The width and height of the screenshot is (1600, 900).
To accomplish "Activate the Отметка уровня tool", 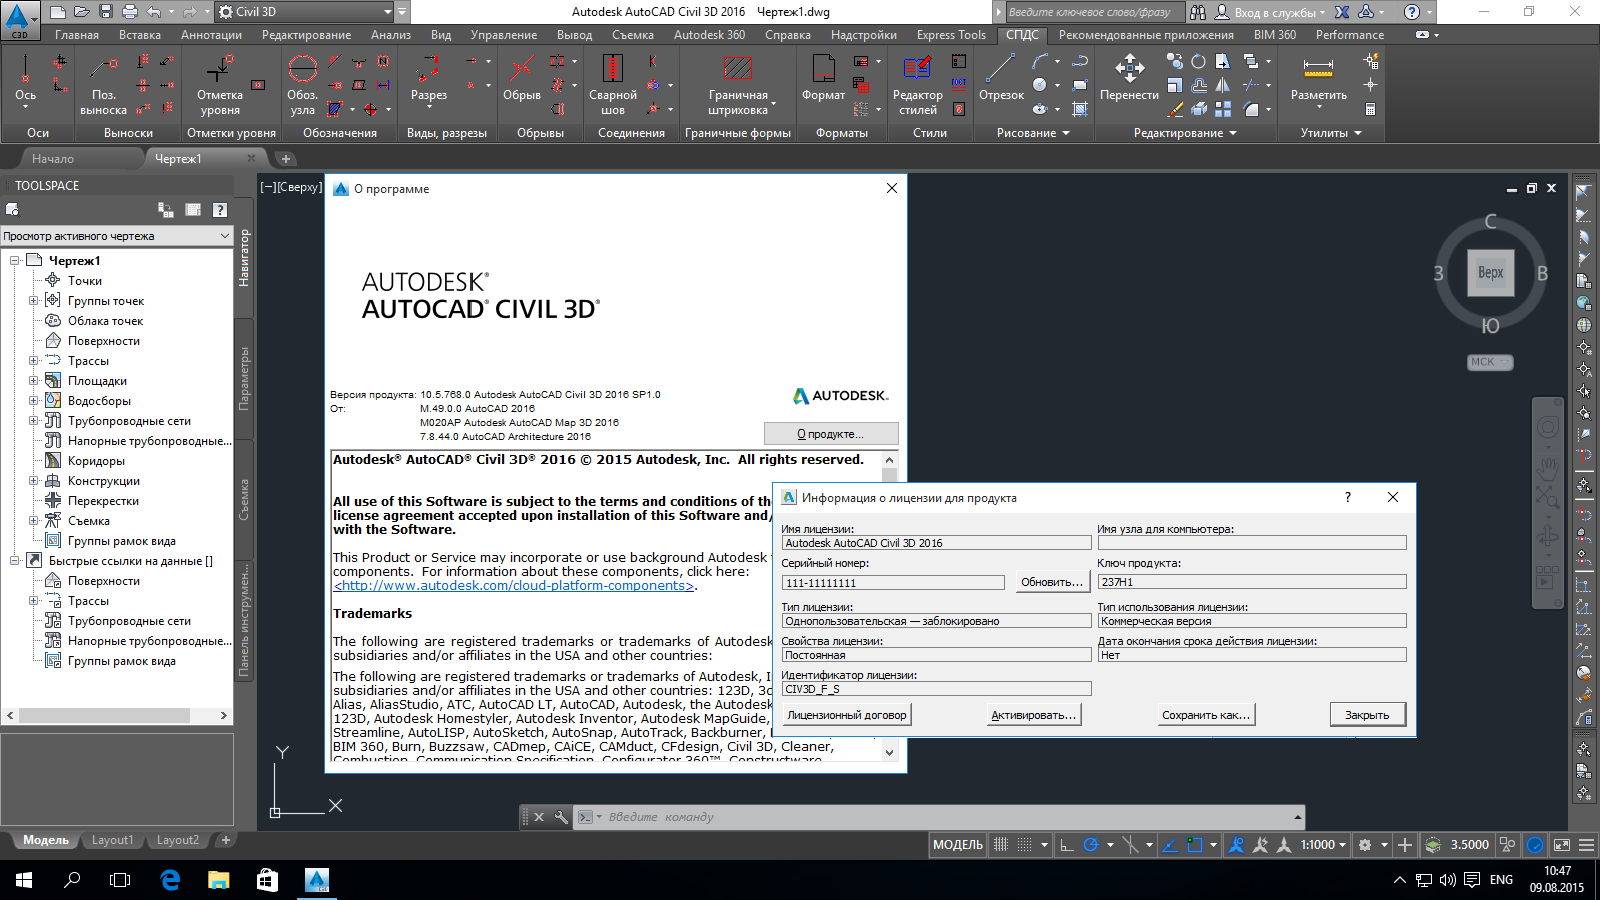I will [x=220, y=85].
